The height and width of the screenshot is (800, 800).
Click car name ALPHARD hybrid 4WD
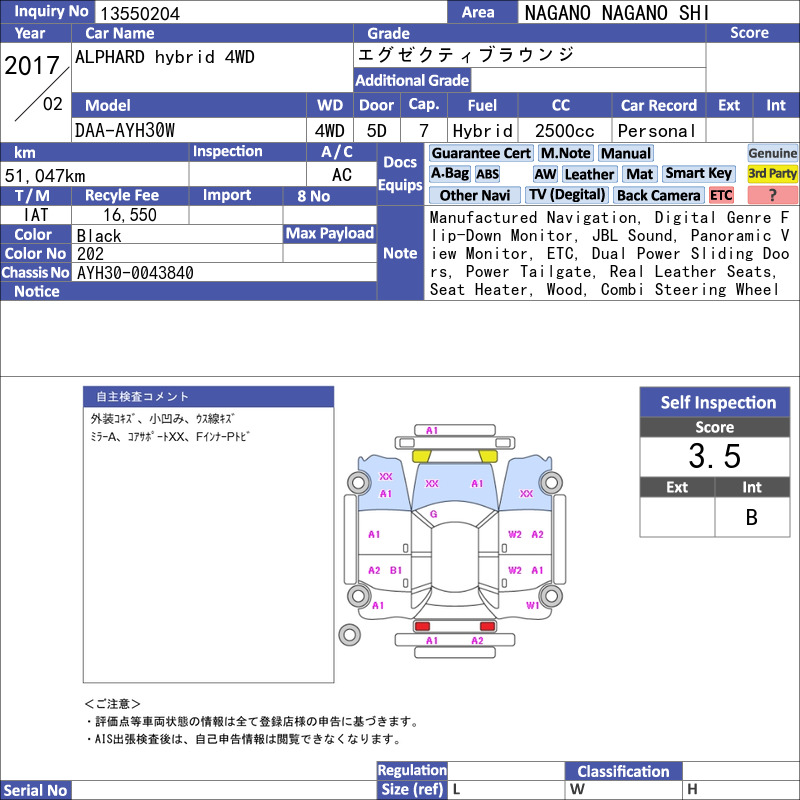coord(165,57)
